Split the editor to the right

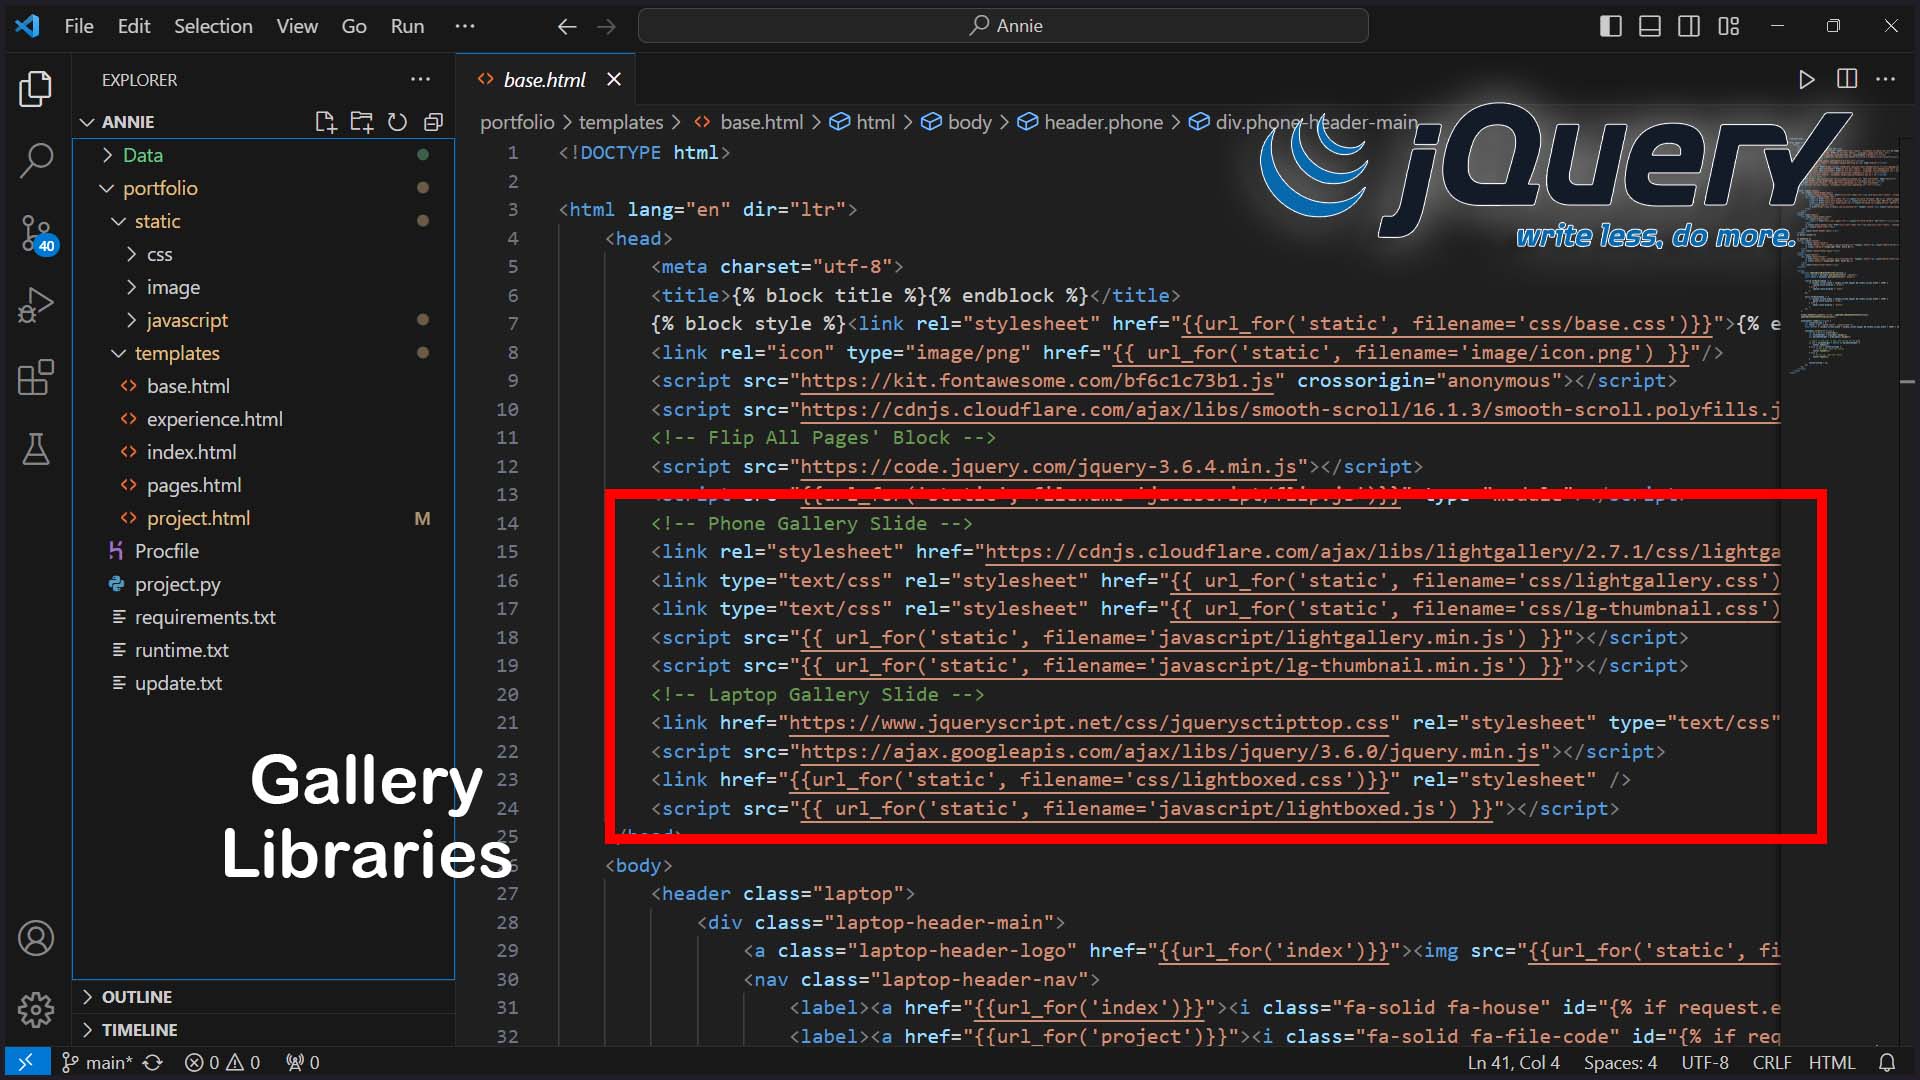pyautogui.click(x=1847, y=79)
